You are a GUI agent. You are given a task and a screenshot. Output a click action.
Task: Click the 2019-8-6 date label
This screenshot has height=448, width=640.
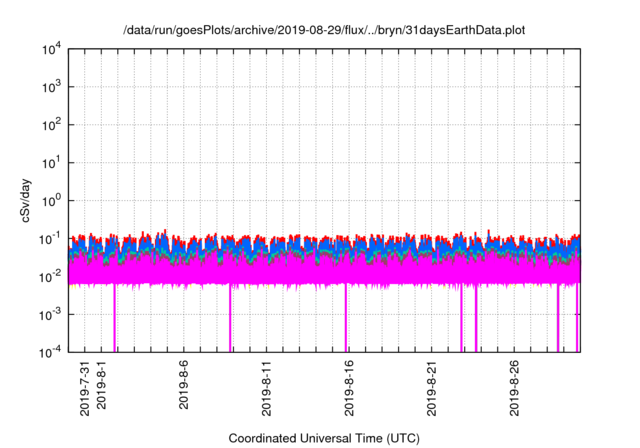[184, 385]
